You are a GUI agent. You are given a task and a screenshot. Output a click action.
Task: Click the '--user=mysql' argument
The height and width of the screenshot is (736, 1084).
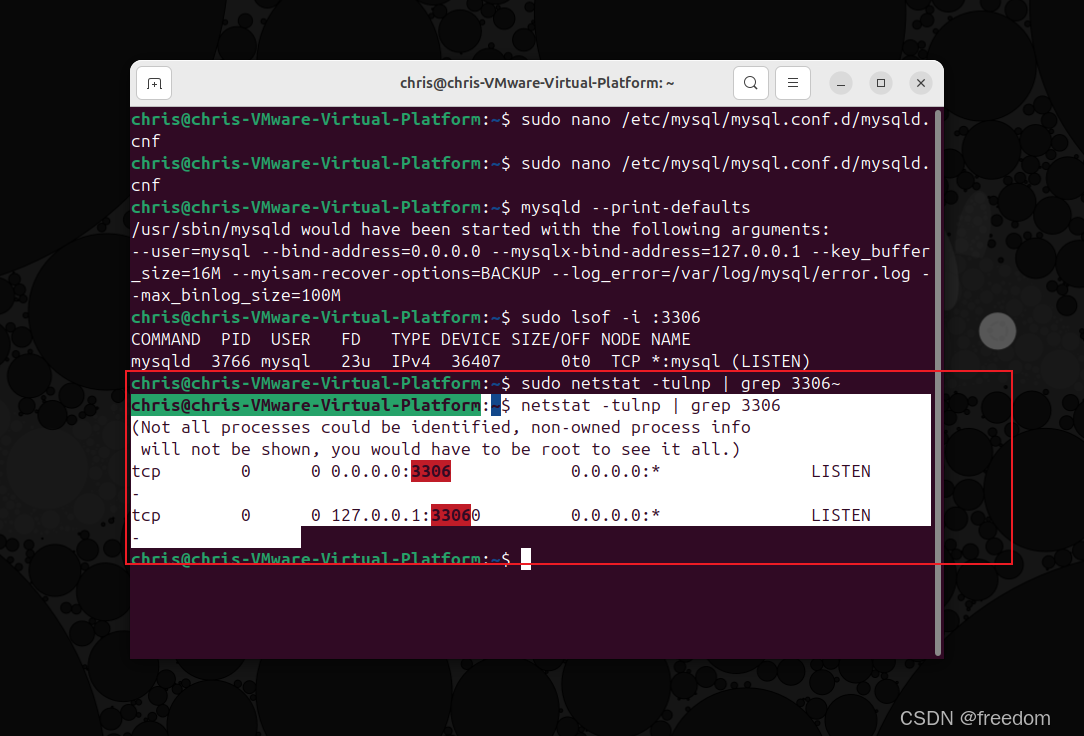191,252
